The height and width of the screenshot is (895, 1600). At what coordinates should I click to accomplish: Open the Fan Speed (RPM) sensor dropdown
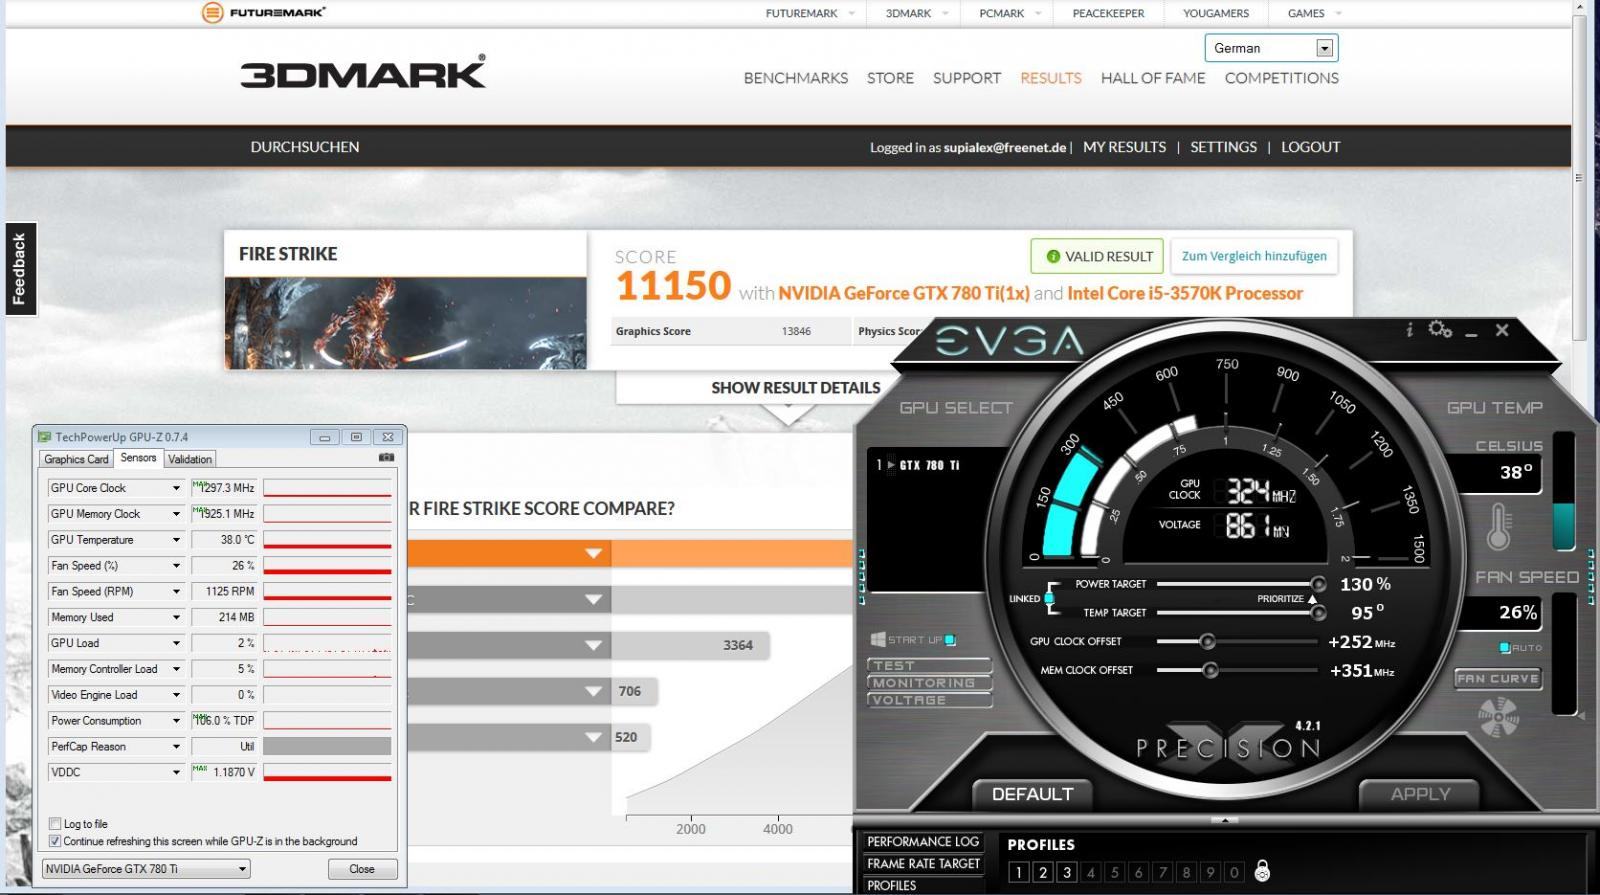tap(176, 592)
